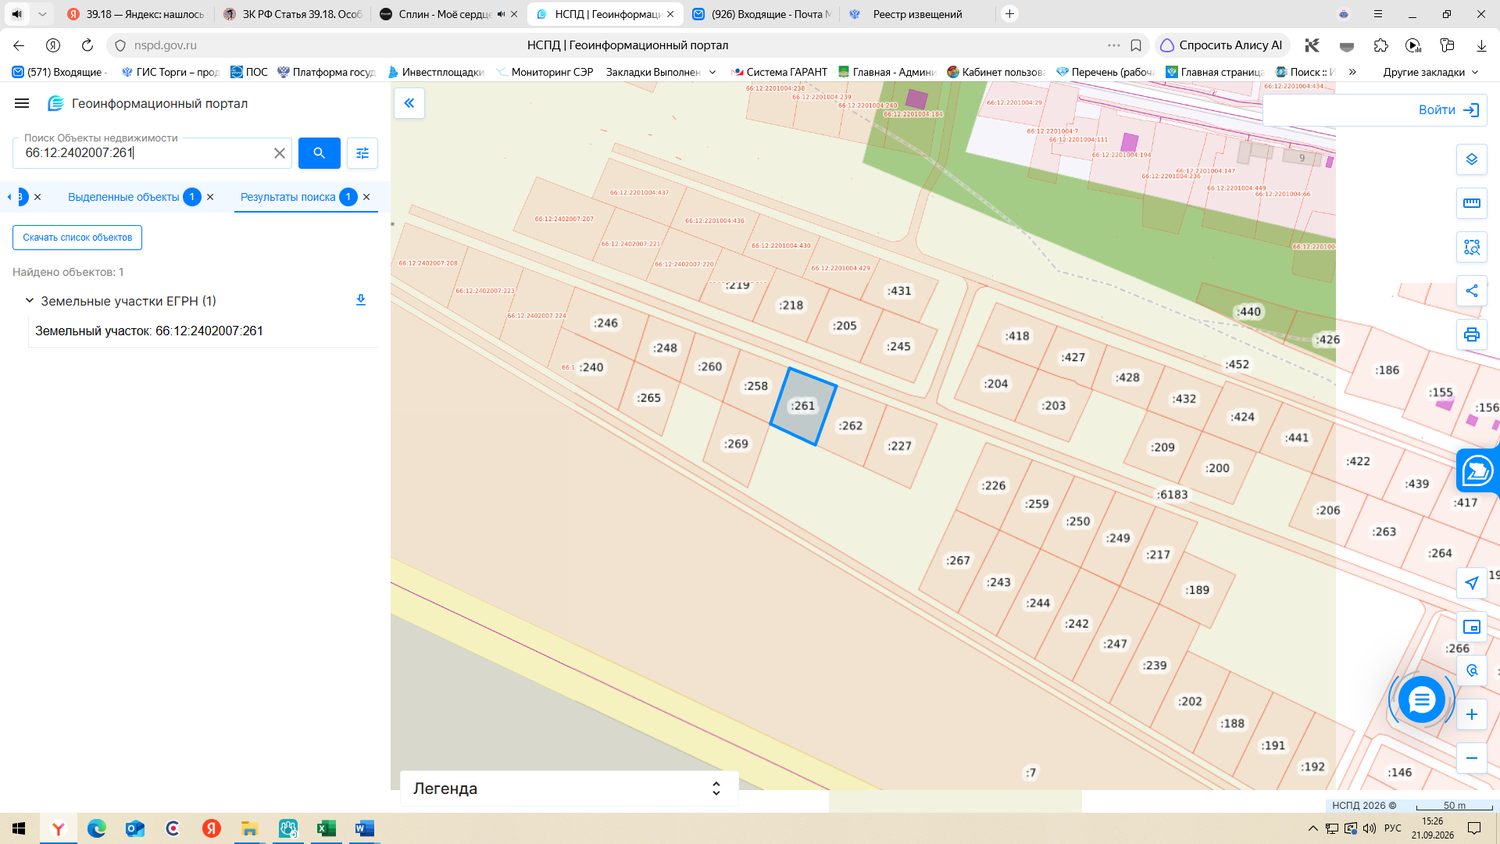Click Скачать список объектов button
Screen dimensions: 1500x844
[x=77, y=238]
